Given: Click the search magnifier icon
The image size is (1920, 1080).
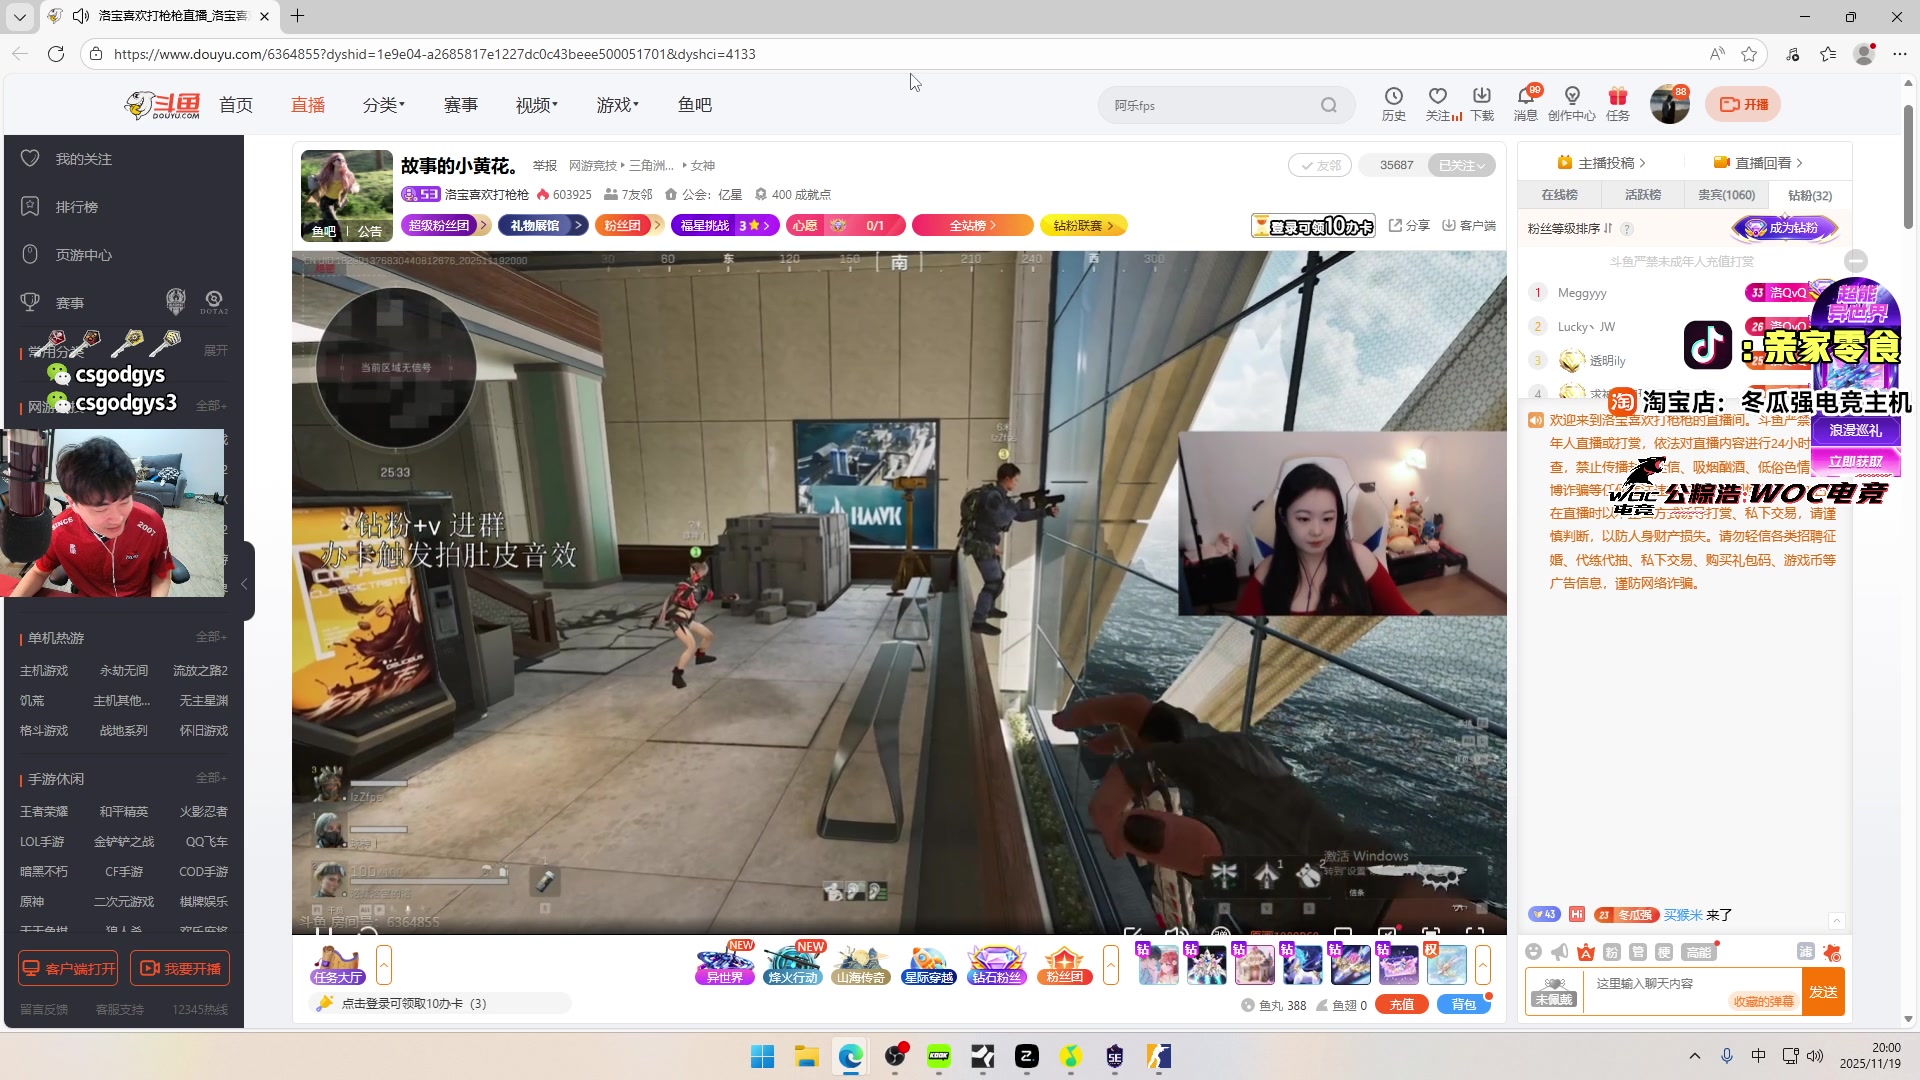Looking at the screenshot, I should coord(1328,105).
